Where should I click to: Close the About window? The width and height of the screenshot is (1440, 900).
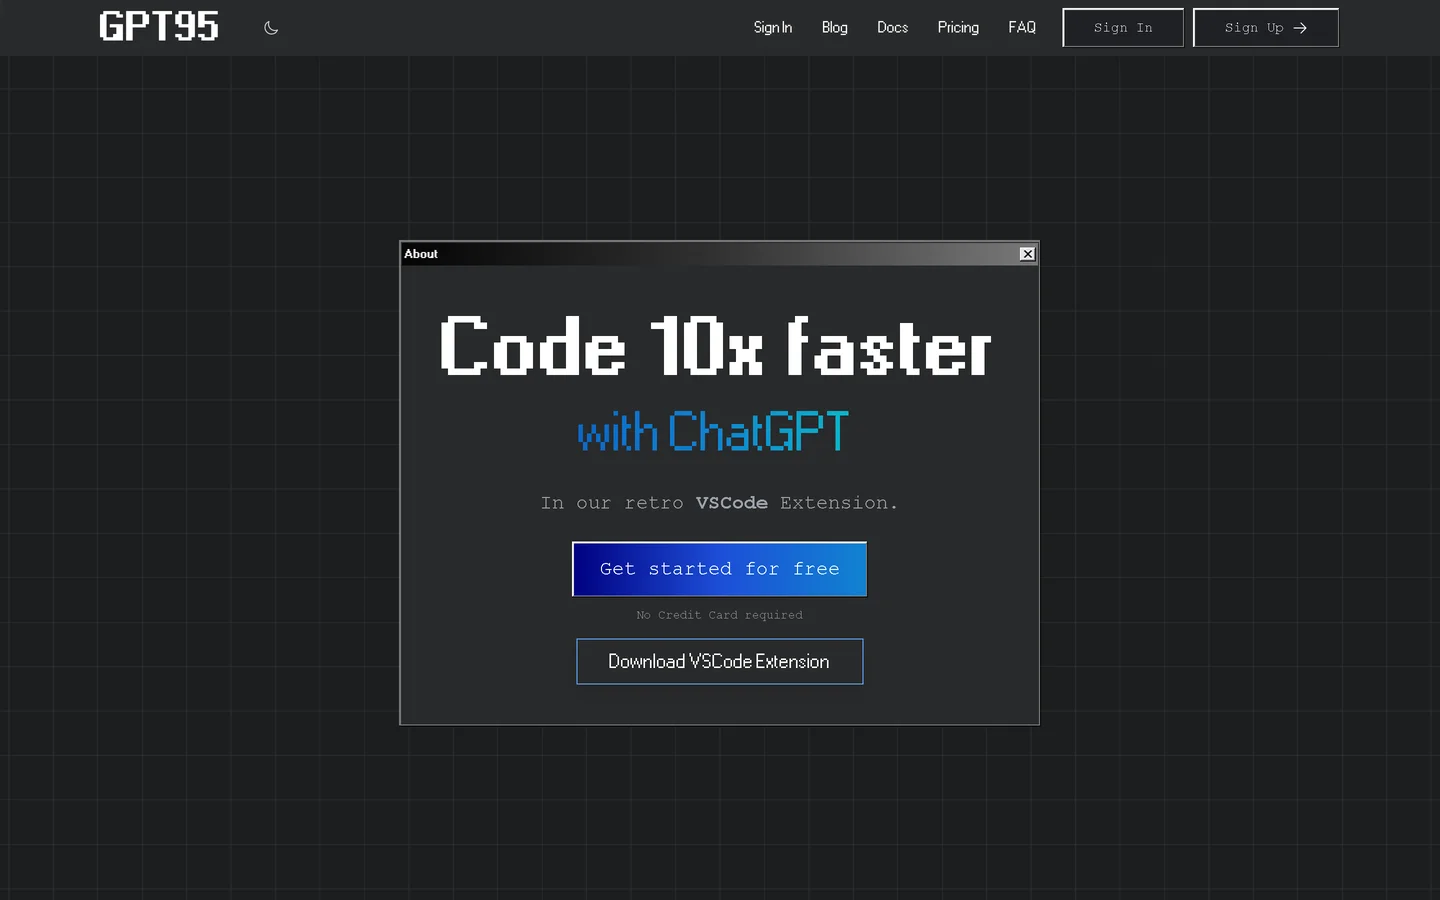[x=1027, y=254]
